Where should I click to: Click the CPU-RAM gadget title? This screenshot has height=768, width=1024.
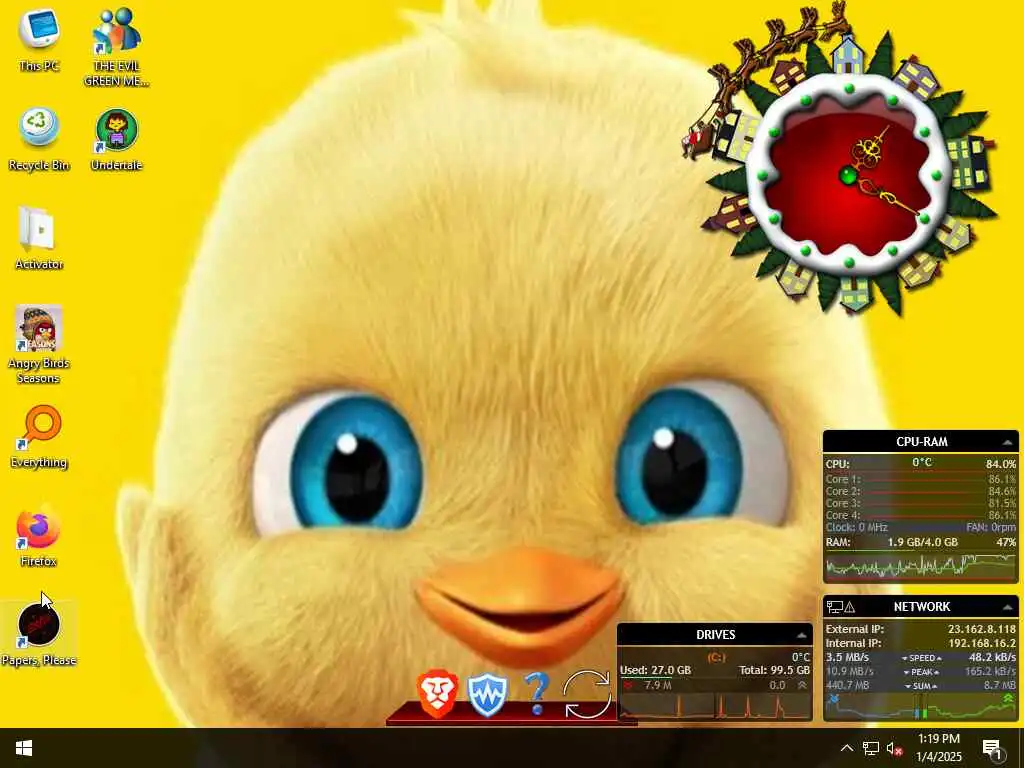(921, 442)
